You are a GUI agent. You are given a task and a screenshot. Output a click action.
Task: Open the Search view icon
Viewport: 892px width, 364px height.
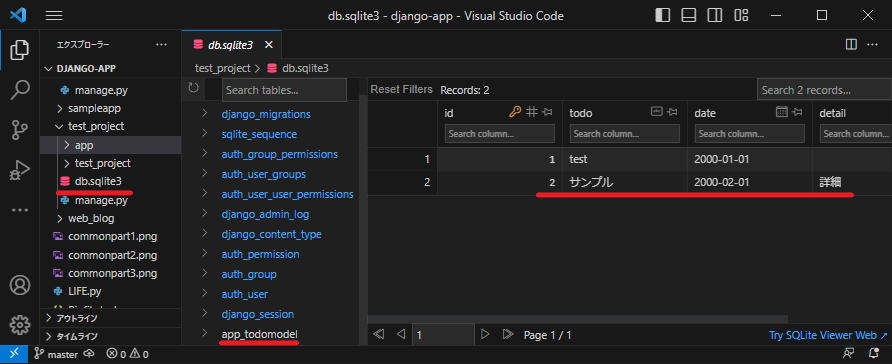[x=19, y=89]
